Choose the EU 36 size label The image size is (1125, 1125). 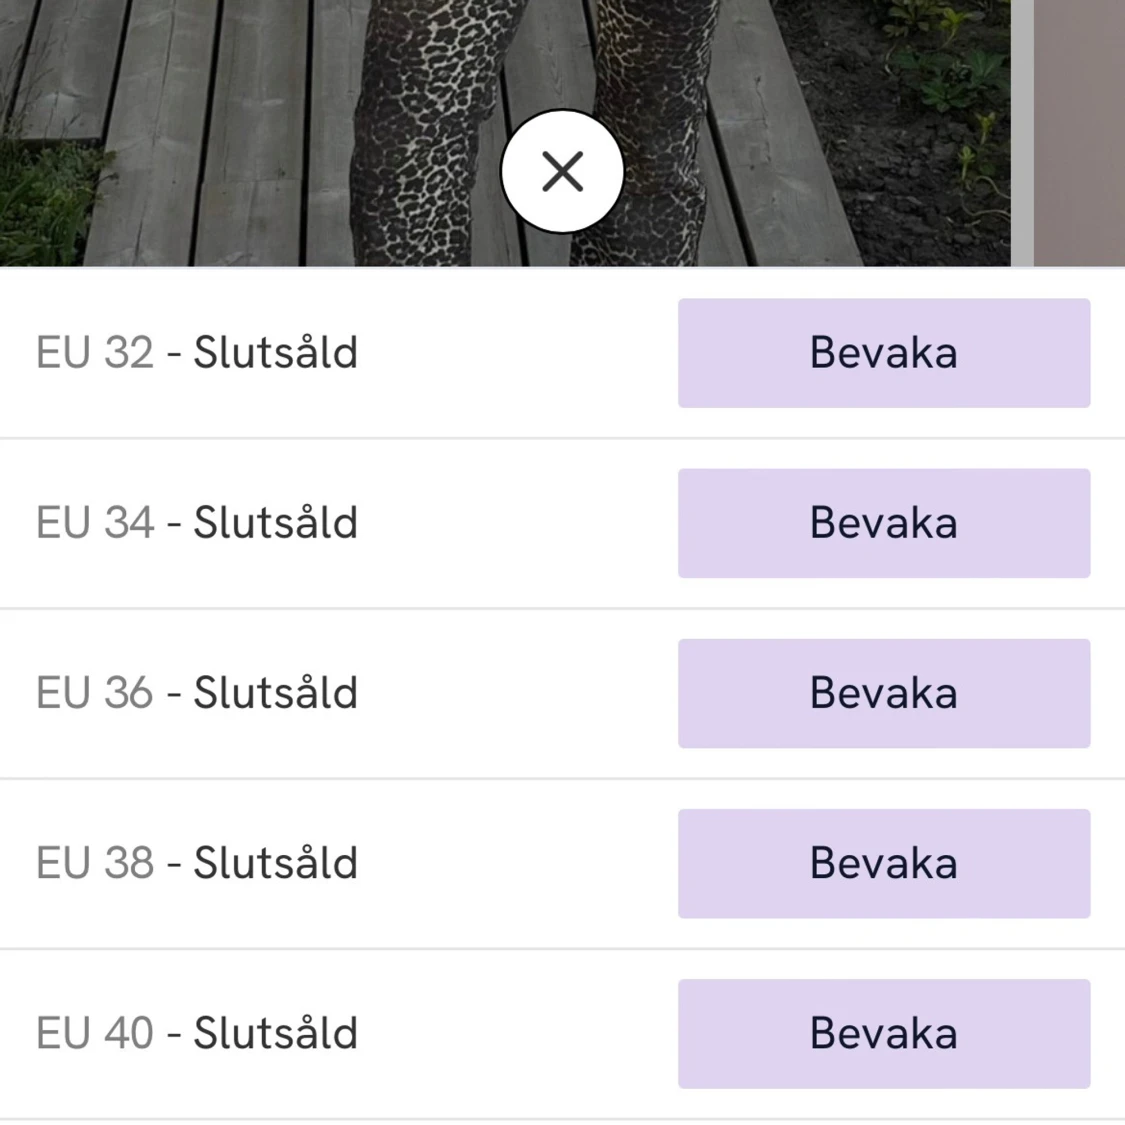click(95, 693)
